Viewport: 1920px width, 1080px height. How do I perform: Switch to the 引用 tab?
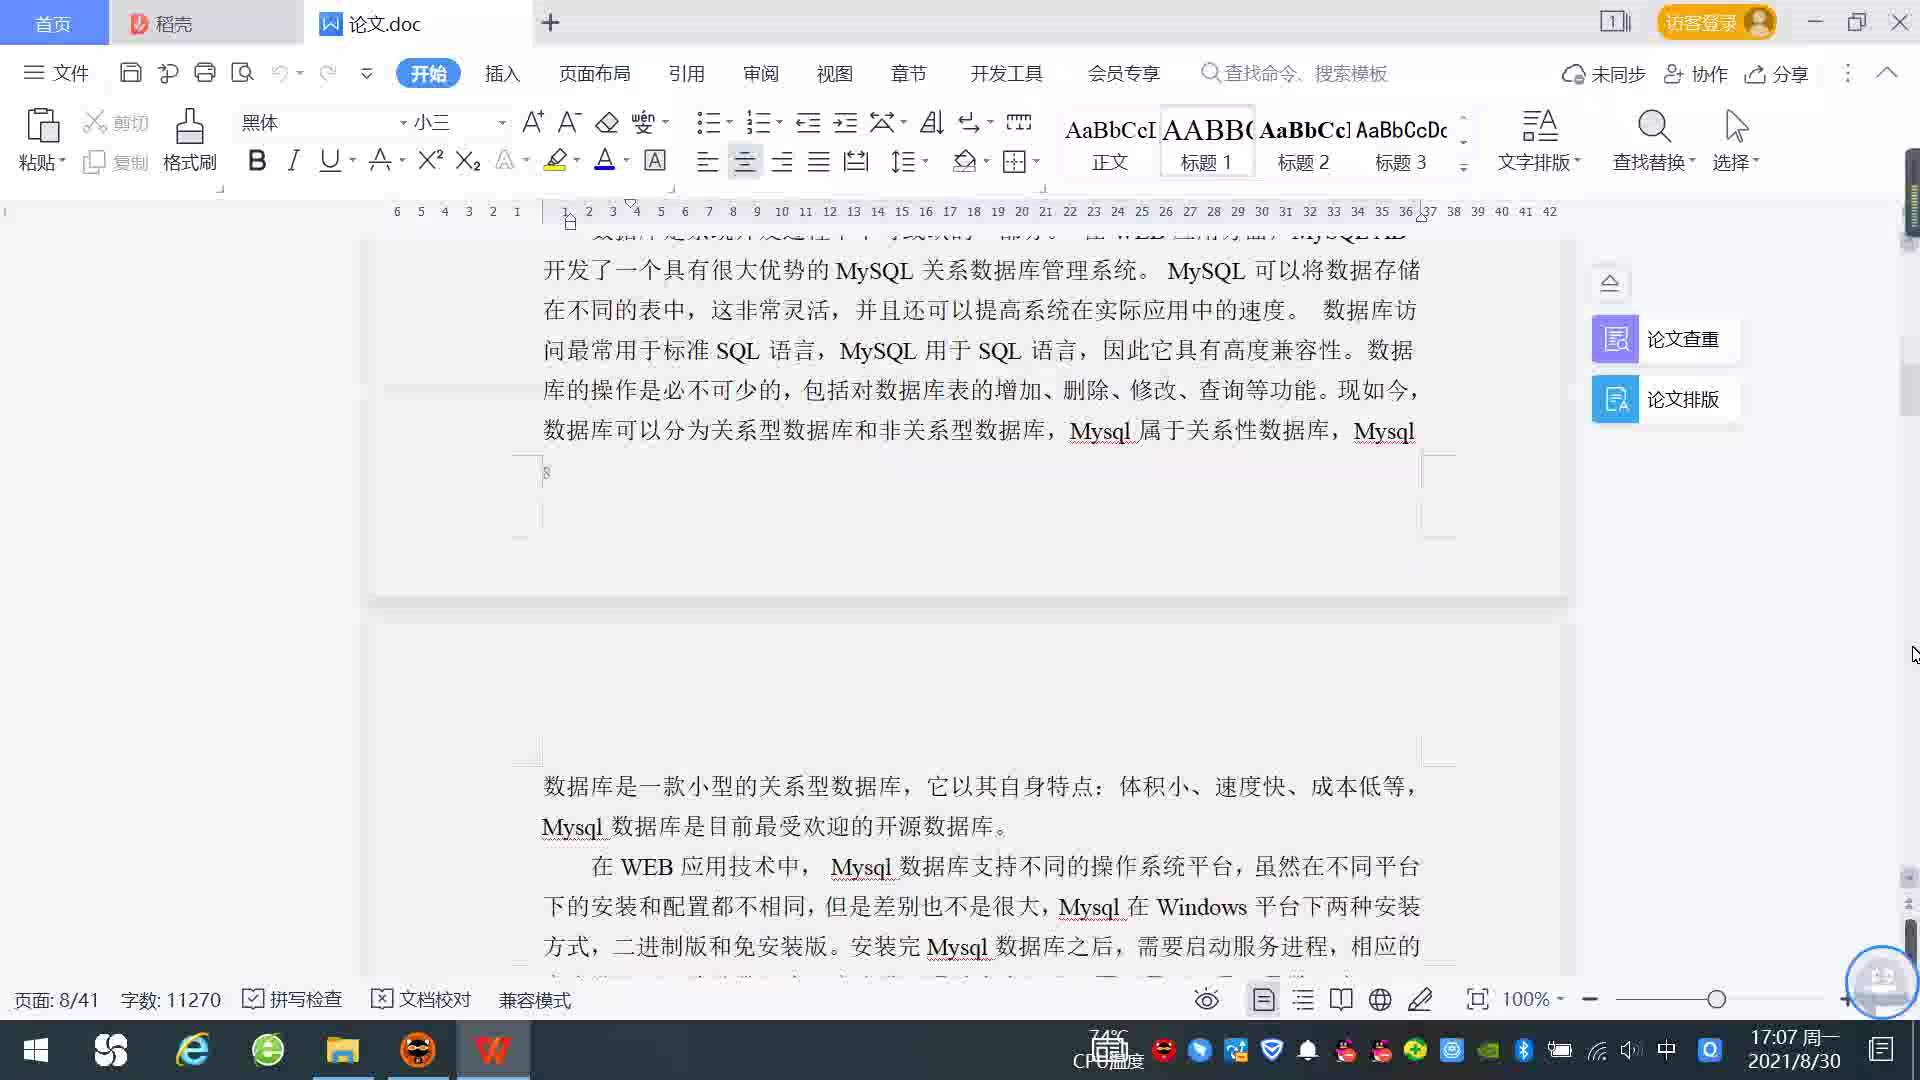point(686,73)
